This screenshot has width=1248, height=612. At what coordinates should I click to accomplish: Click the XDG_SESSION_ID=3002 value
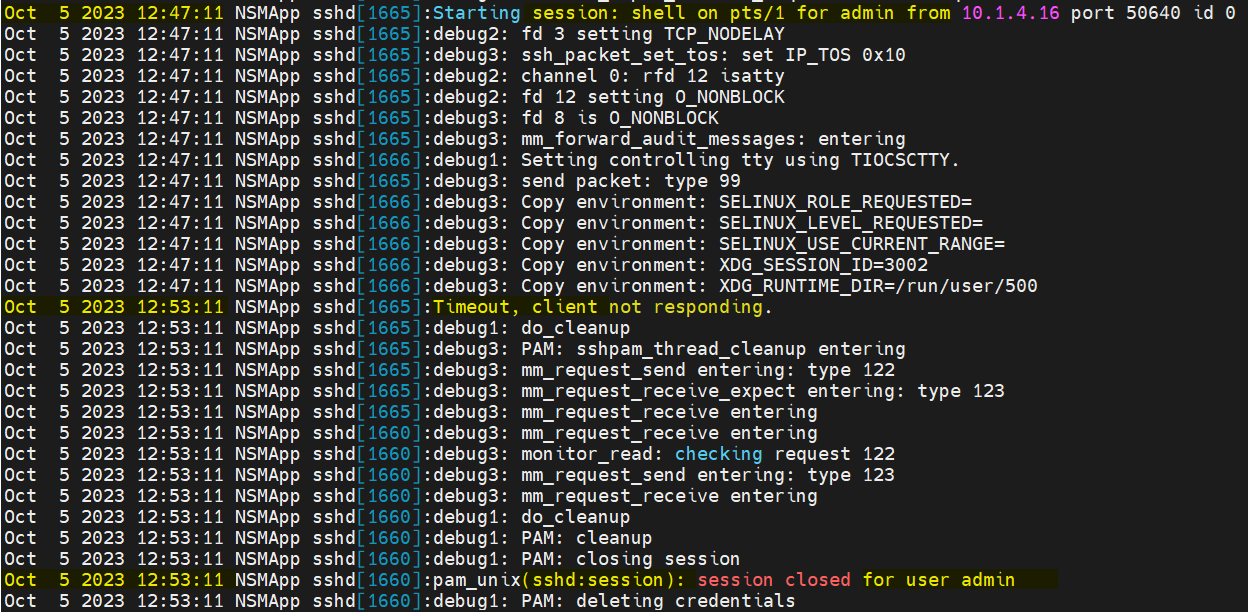[823, 265]
